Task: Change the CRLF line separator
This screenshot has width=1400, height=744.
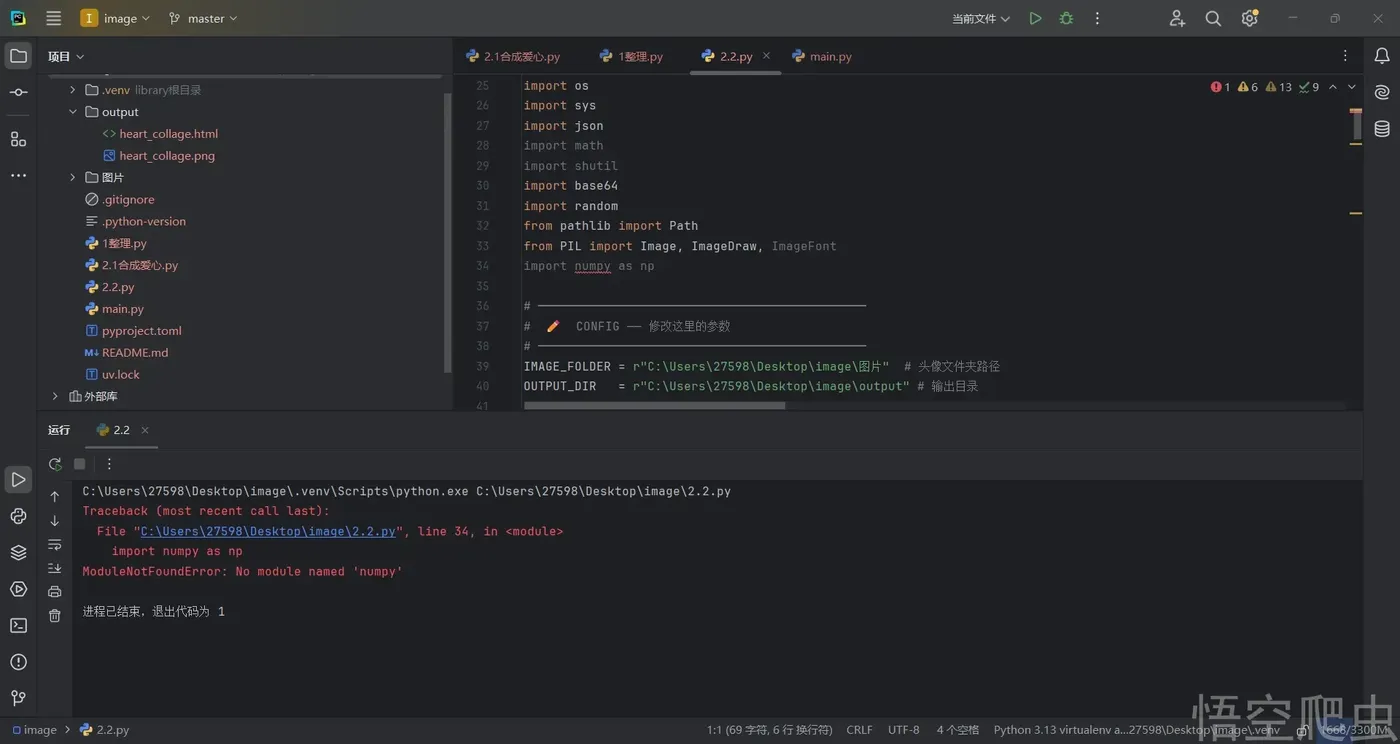Action: (x=859, y=730)
